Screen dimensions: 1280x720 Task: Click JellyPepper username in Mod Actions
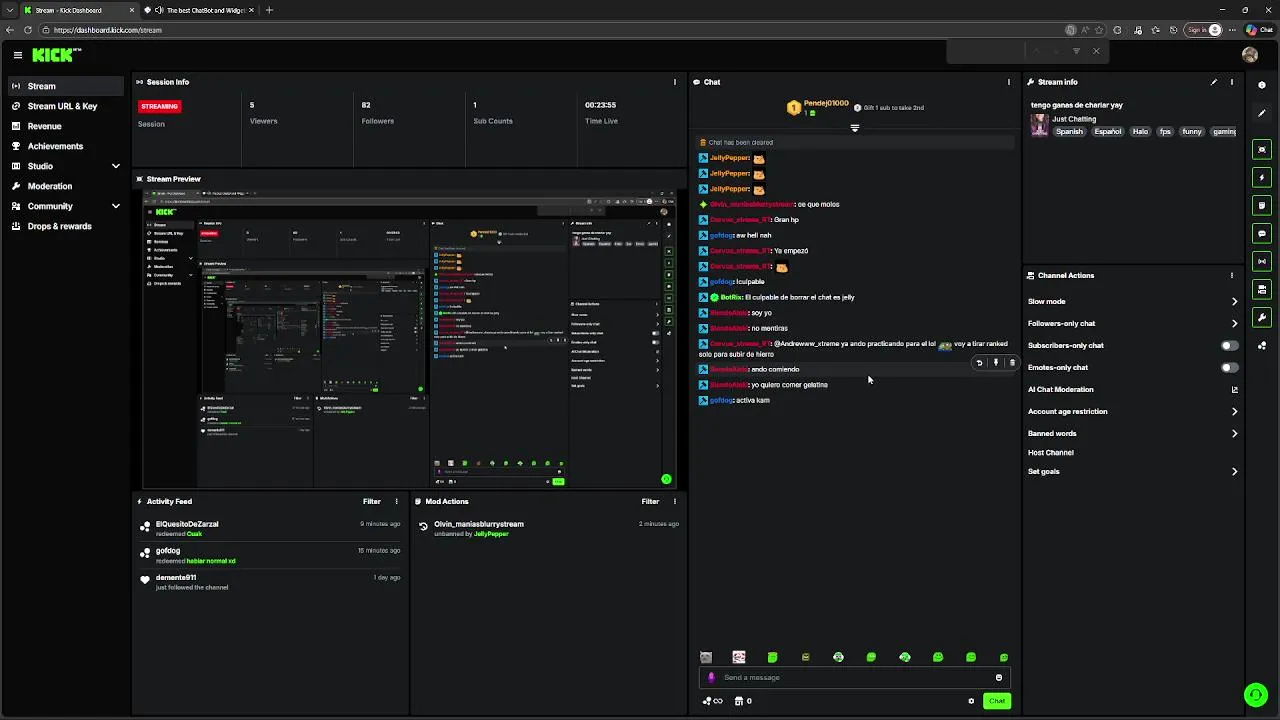491,534
